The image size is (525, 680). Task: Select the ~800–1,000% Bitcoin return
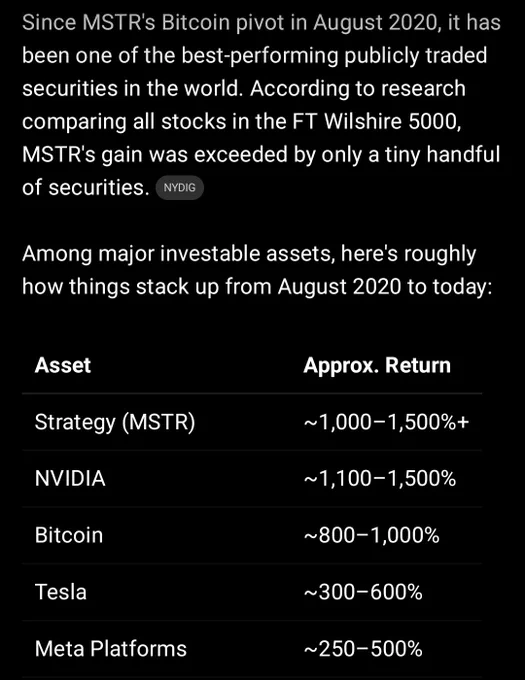[372, 535]
